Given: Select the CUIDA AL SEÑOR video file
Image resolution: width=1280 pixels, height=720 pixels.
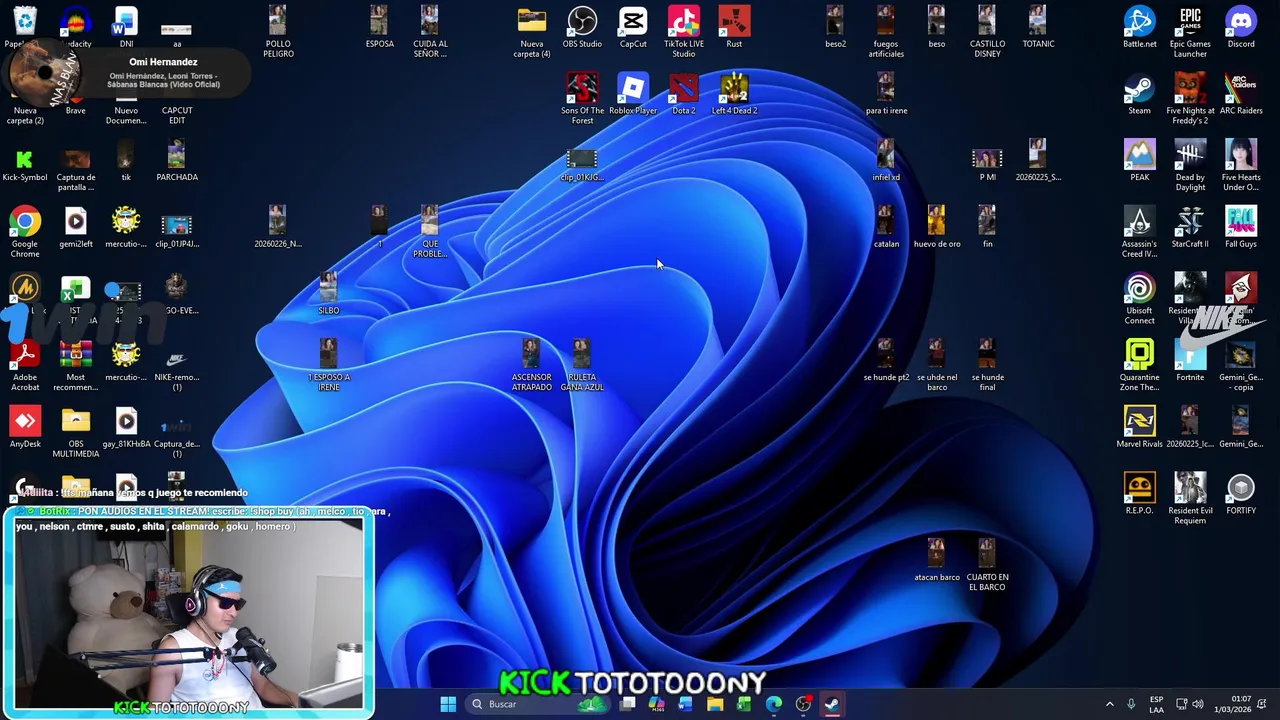Looking at the screenshot, I should tap(430, 32).
